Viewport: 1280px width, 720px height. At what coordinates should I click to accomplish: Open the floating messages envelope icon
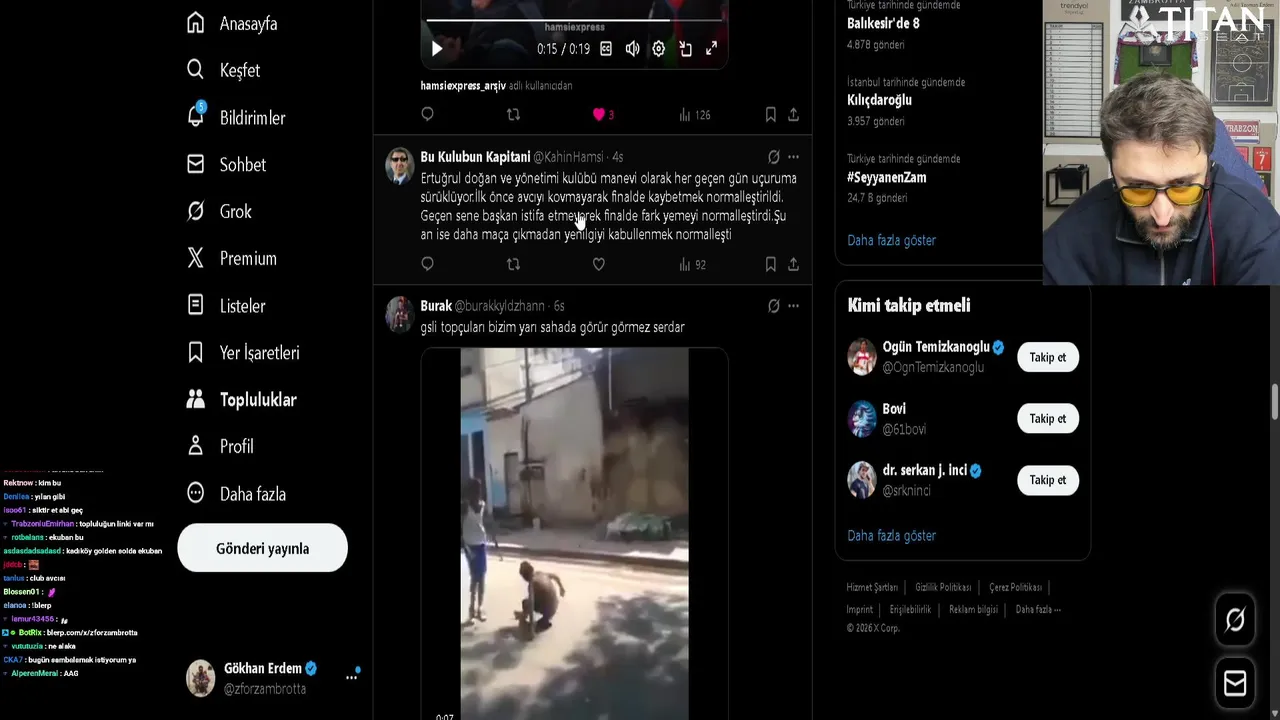pos(1235,683)
